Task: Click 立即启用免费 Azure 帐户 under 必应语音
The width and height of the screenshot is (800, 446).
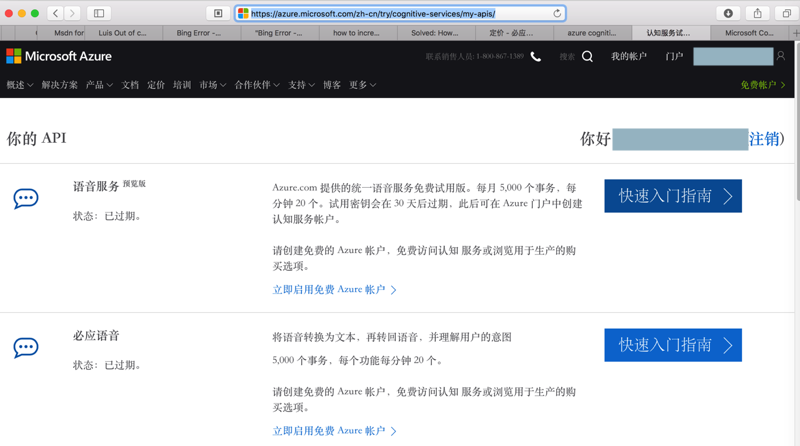Action: (x=334, y=431)
